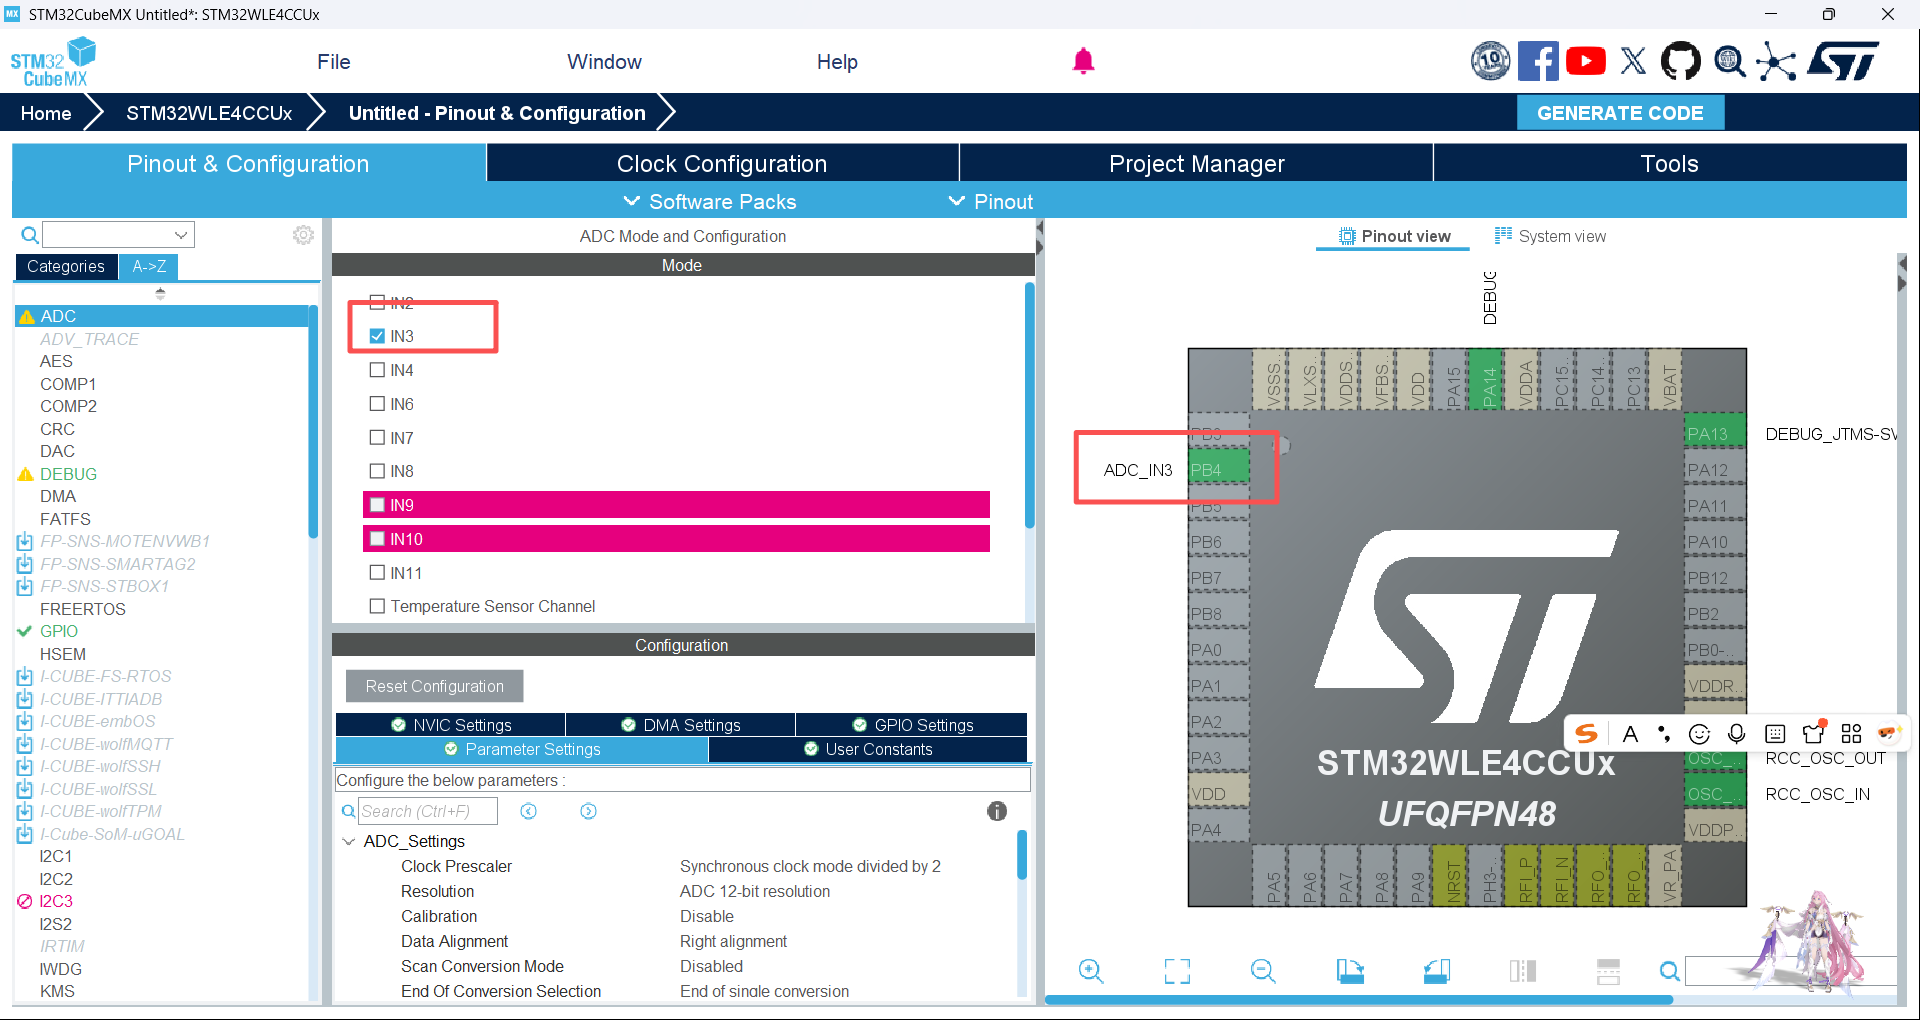Switch category list to A->Z sorting
Image resolution: width=1920 pixels, height=1020 pixels.
(x=149, y=266)
